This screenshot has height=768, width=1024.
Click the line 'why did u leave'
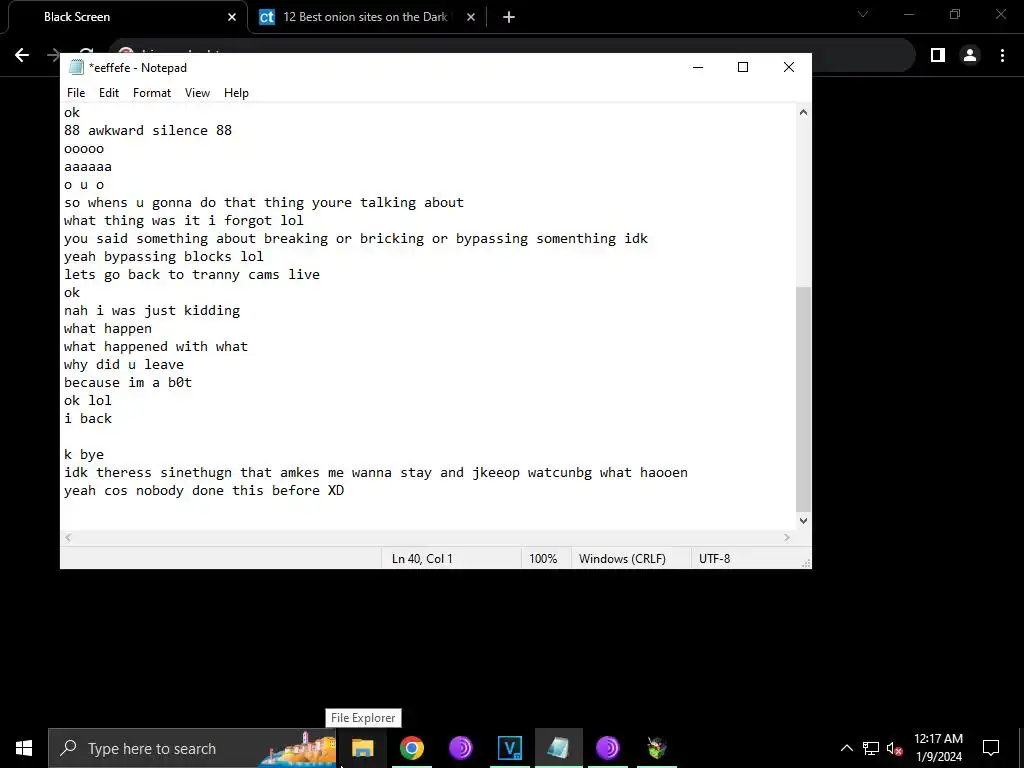(123, 364)
